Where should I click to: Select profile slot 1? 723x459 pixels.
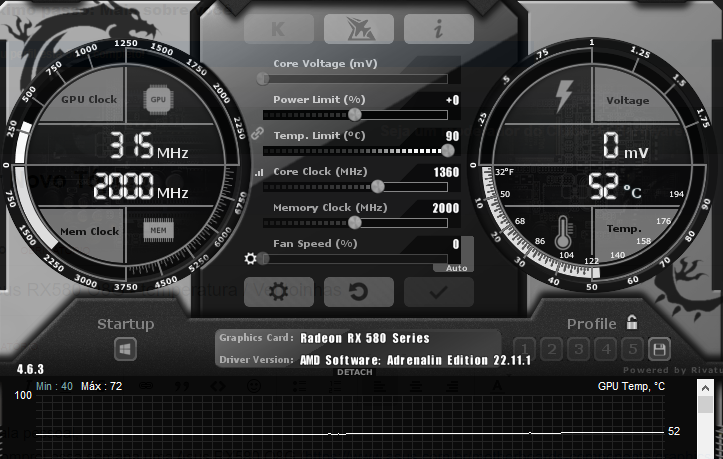tap(524, 349)
